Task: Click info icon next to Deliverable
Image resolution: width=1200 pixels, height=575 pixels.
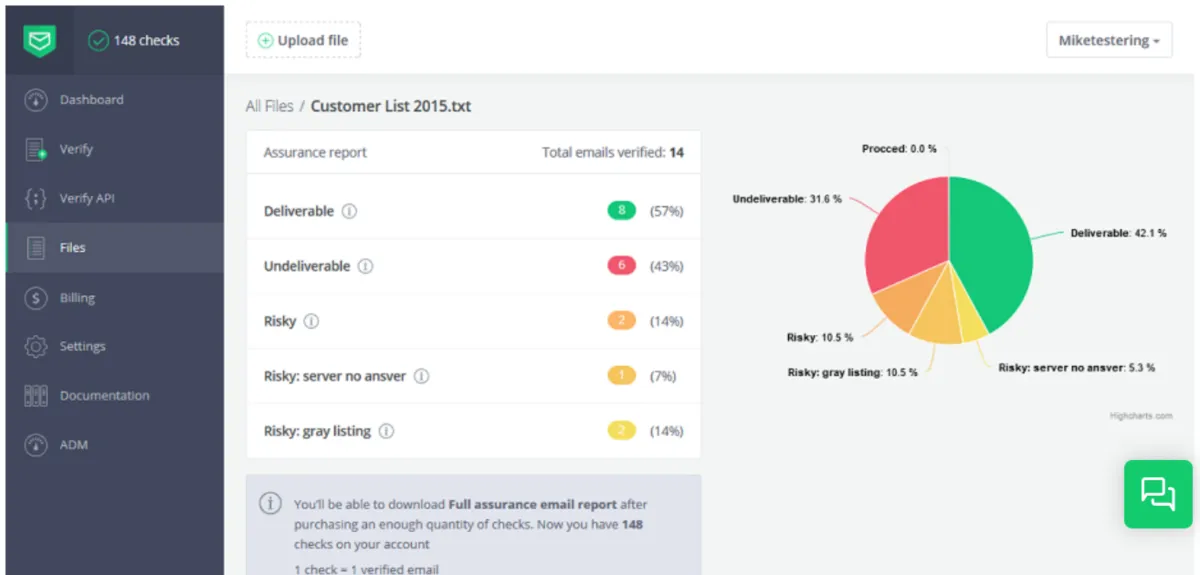Action: (349, 212)
